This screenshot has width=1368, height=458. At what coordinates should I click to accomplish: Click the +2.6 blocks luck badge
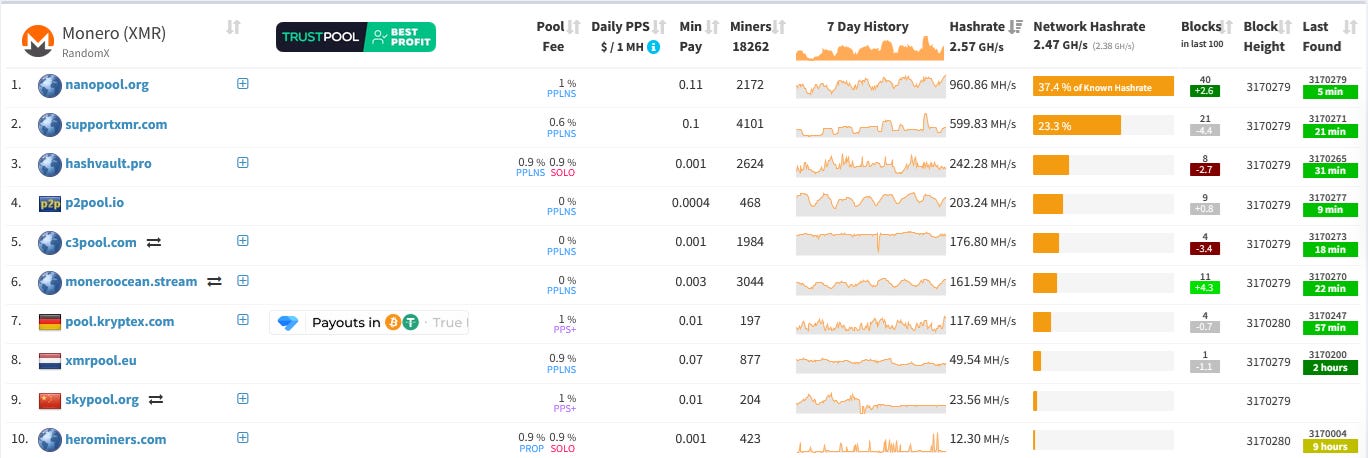[x=1204, y=91]
